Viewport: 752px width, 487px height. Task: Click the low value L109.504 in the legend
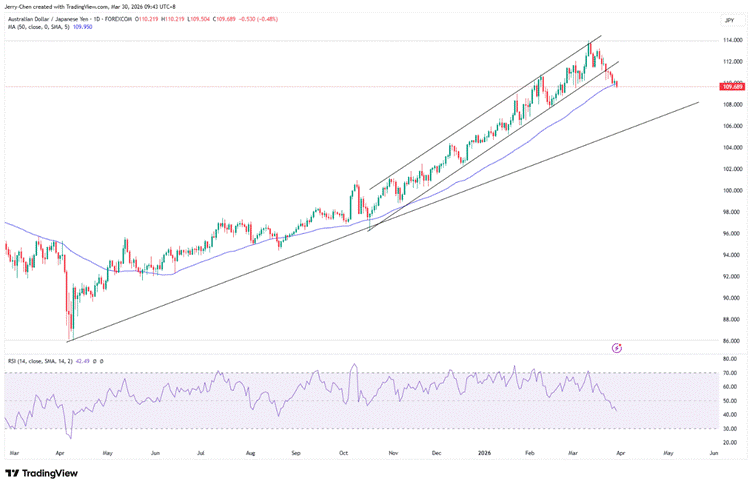pos(199,19)
